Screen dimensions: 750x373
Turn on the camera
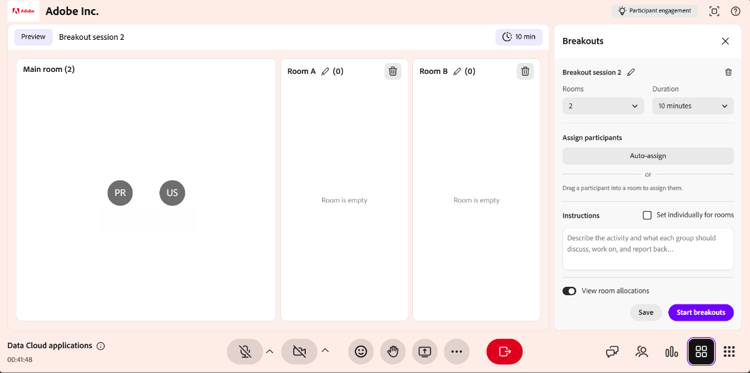coord(299,352)
